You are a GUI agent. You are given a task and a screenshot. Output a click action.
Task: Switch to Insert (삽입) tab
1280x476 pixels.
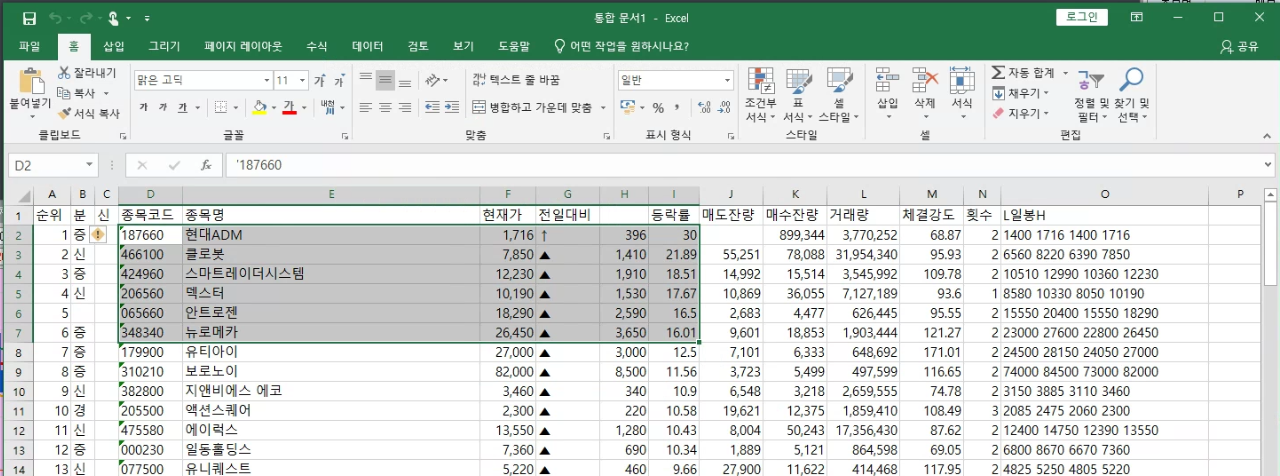[x=114, y=46]
